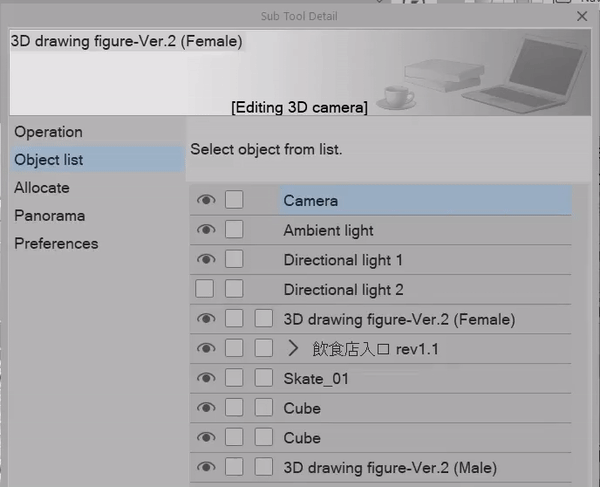Open the Panorama settings category
The height and width of the screenshot is (487, 600).
tap(49, 216)
